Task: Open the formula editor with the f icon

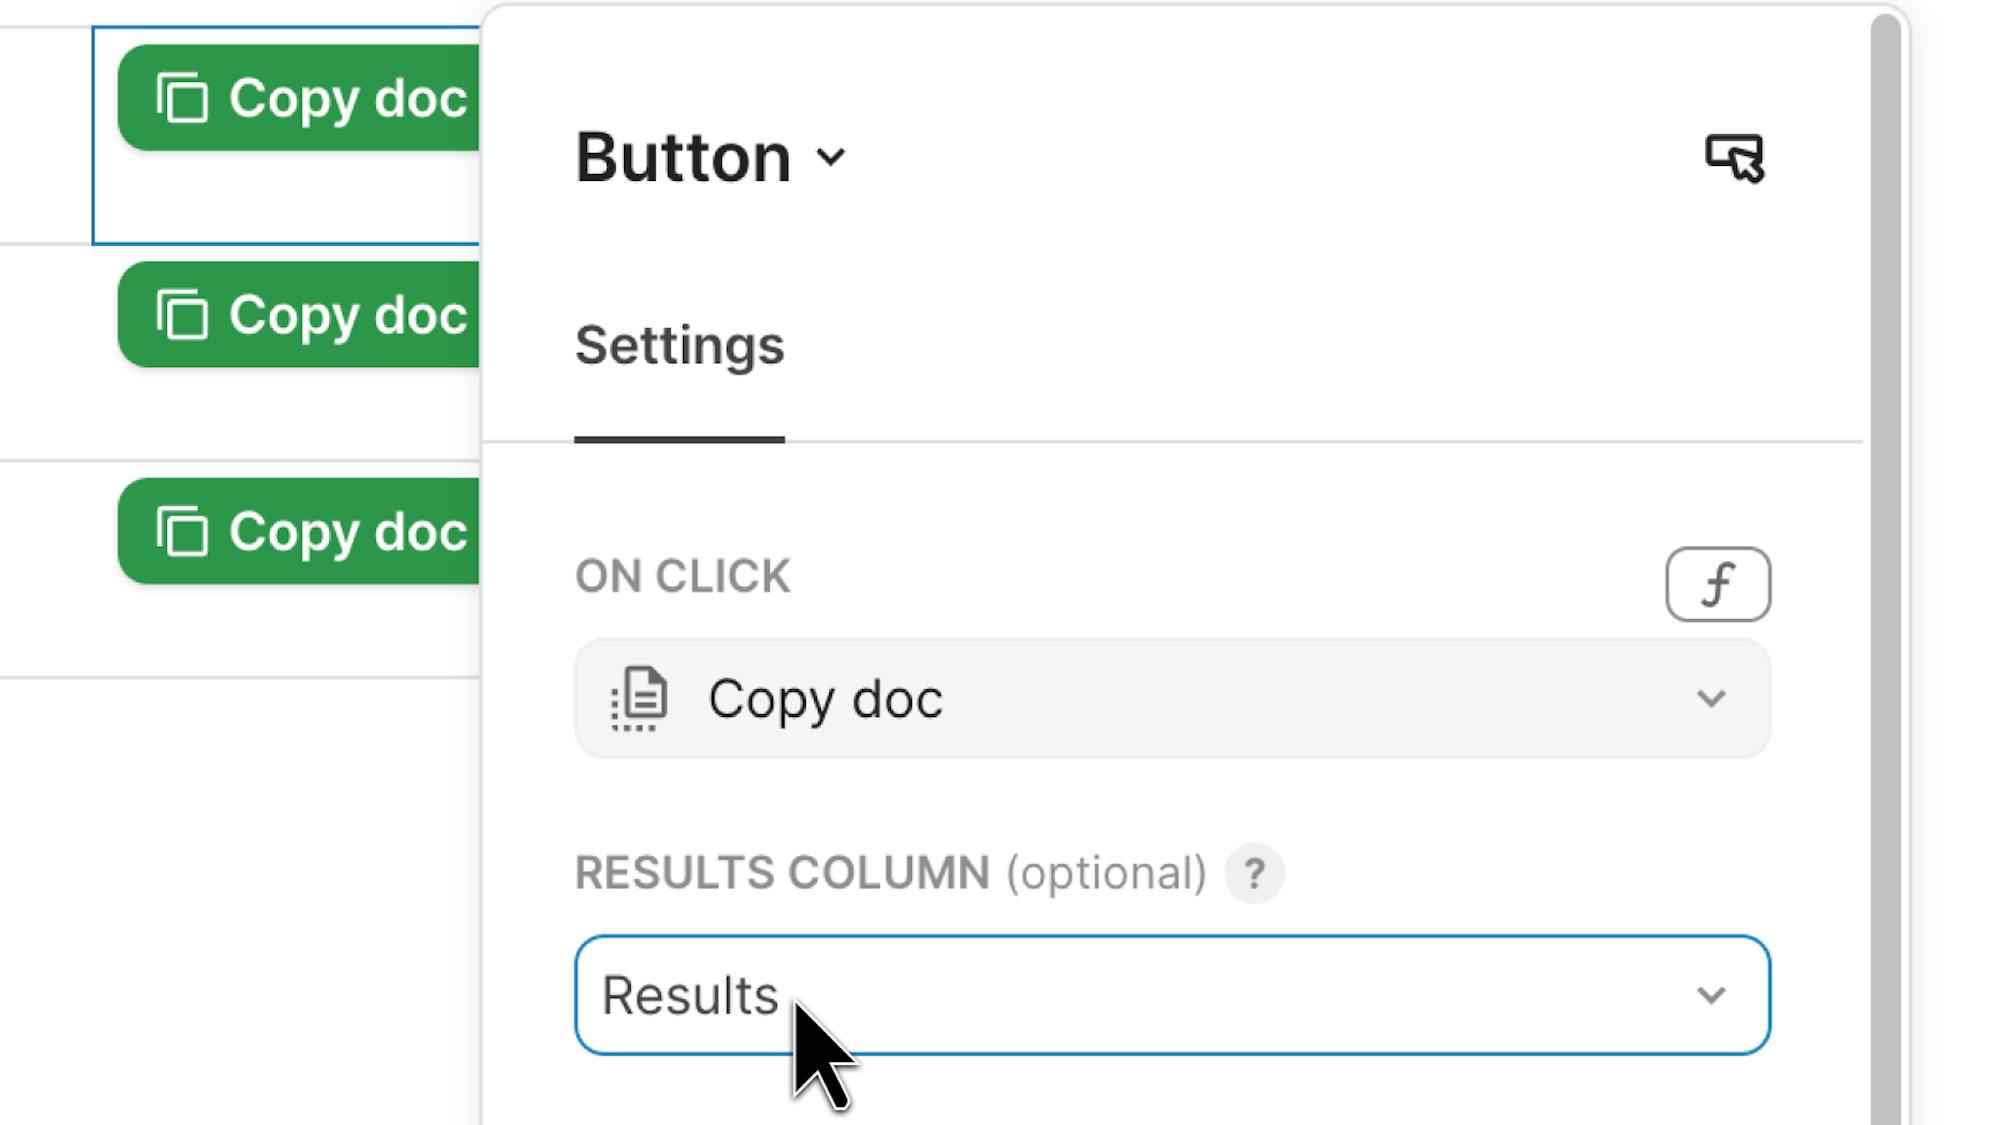Action: [1717, 584]
